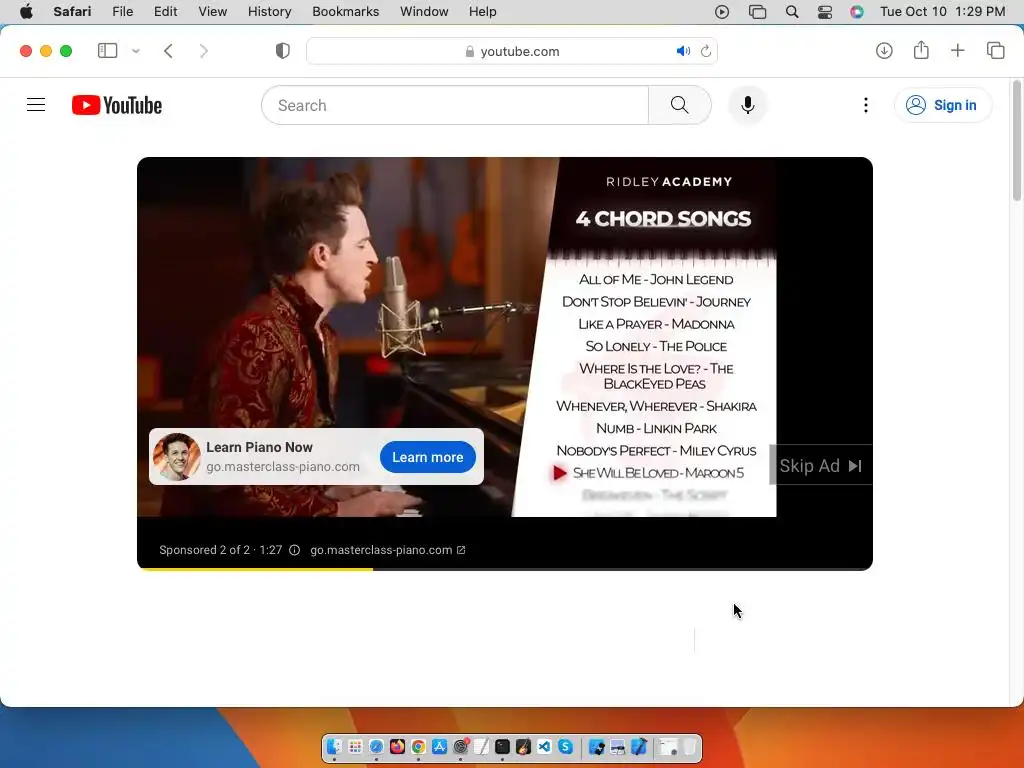Image resolution: width=1024 pixels, height=768 pixels.
Task: Open the Edit menu
Action: (165, 11)
